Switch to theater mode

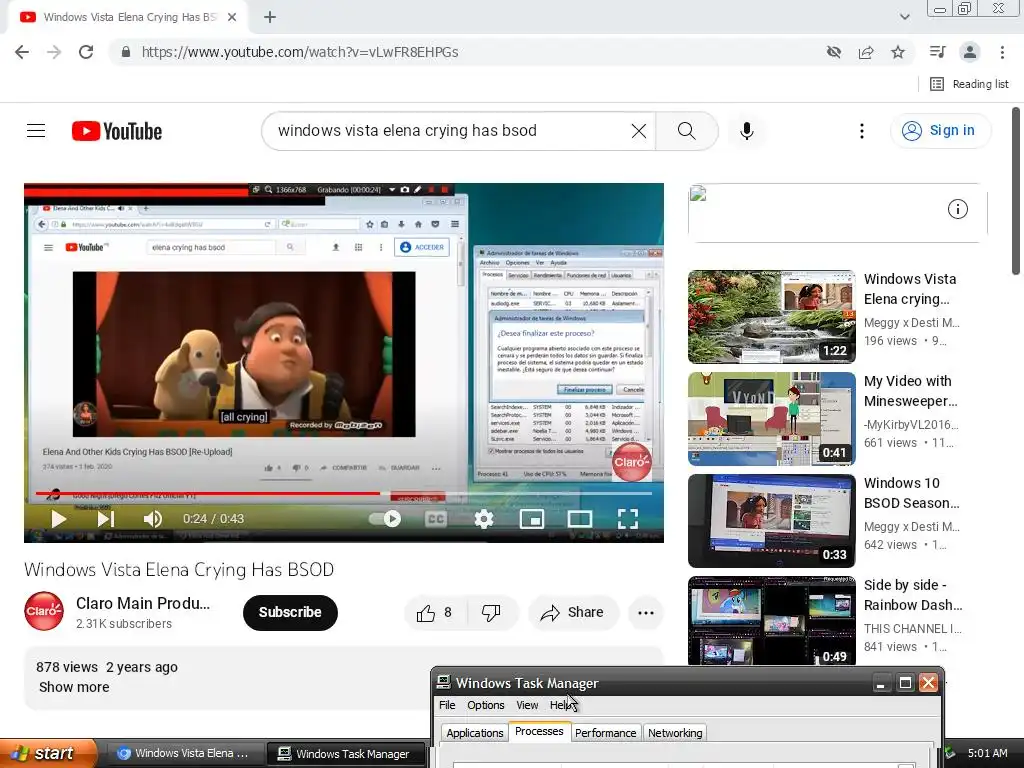click(x=580, y=519)
